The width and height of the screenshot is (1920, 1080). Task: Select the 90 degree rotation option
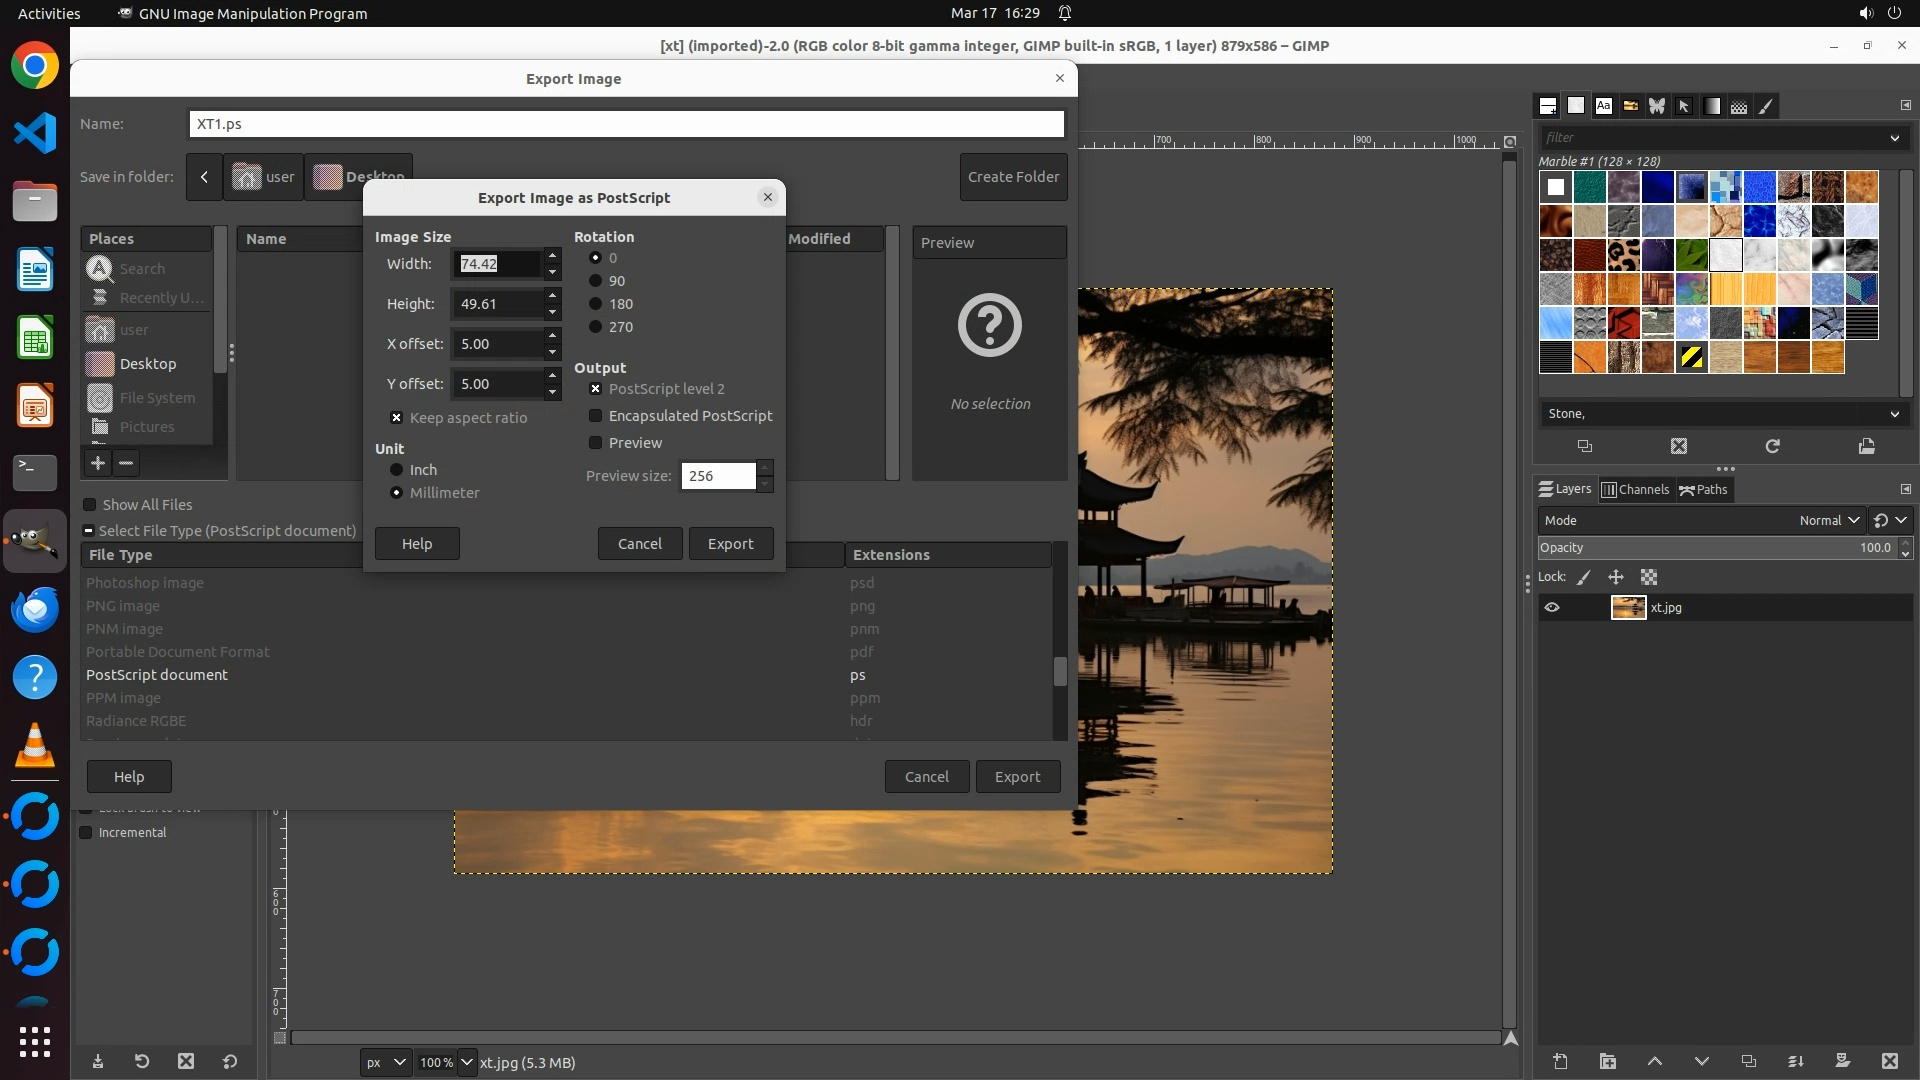[x=596, y=281]
